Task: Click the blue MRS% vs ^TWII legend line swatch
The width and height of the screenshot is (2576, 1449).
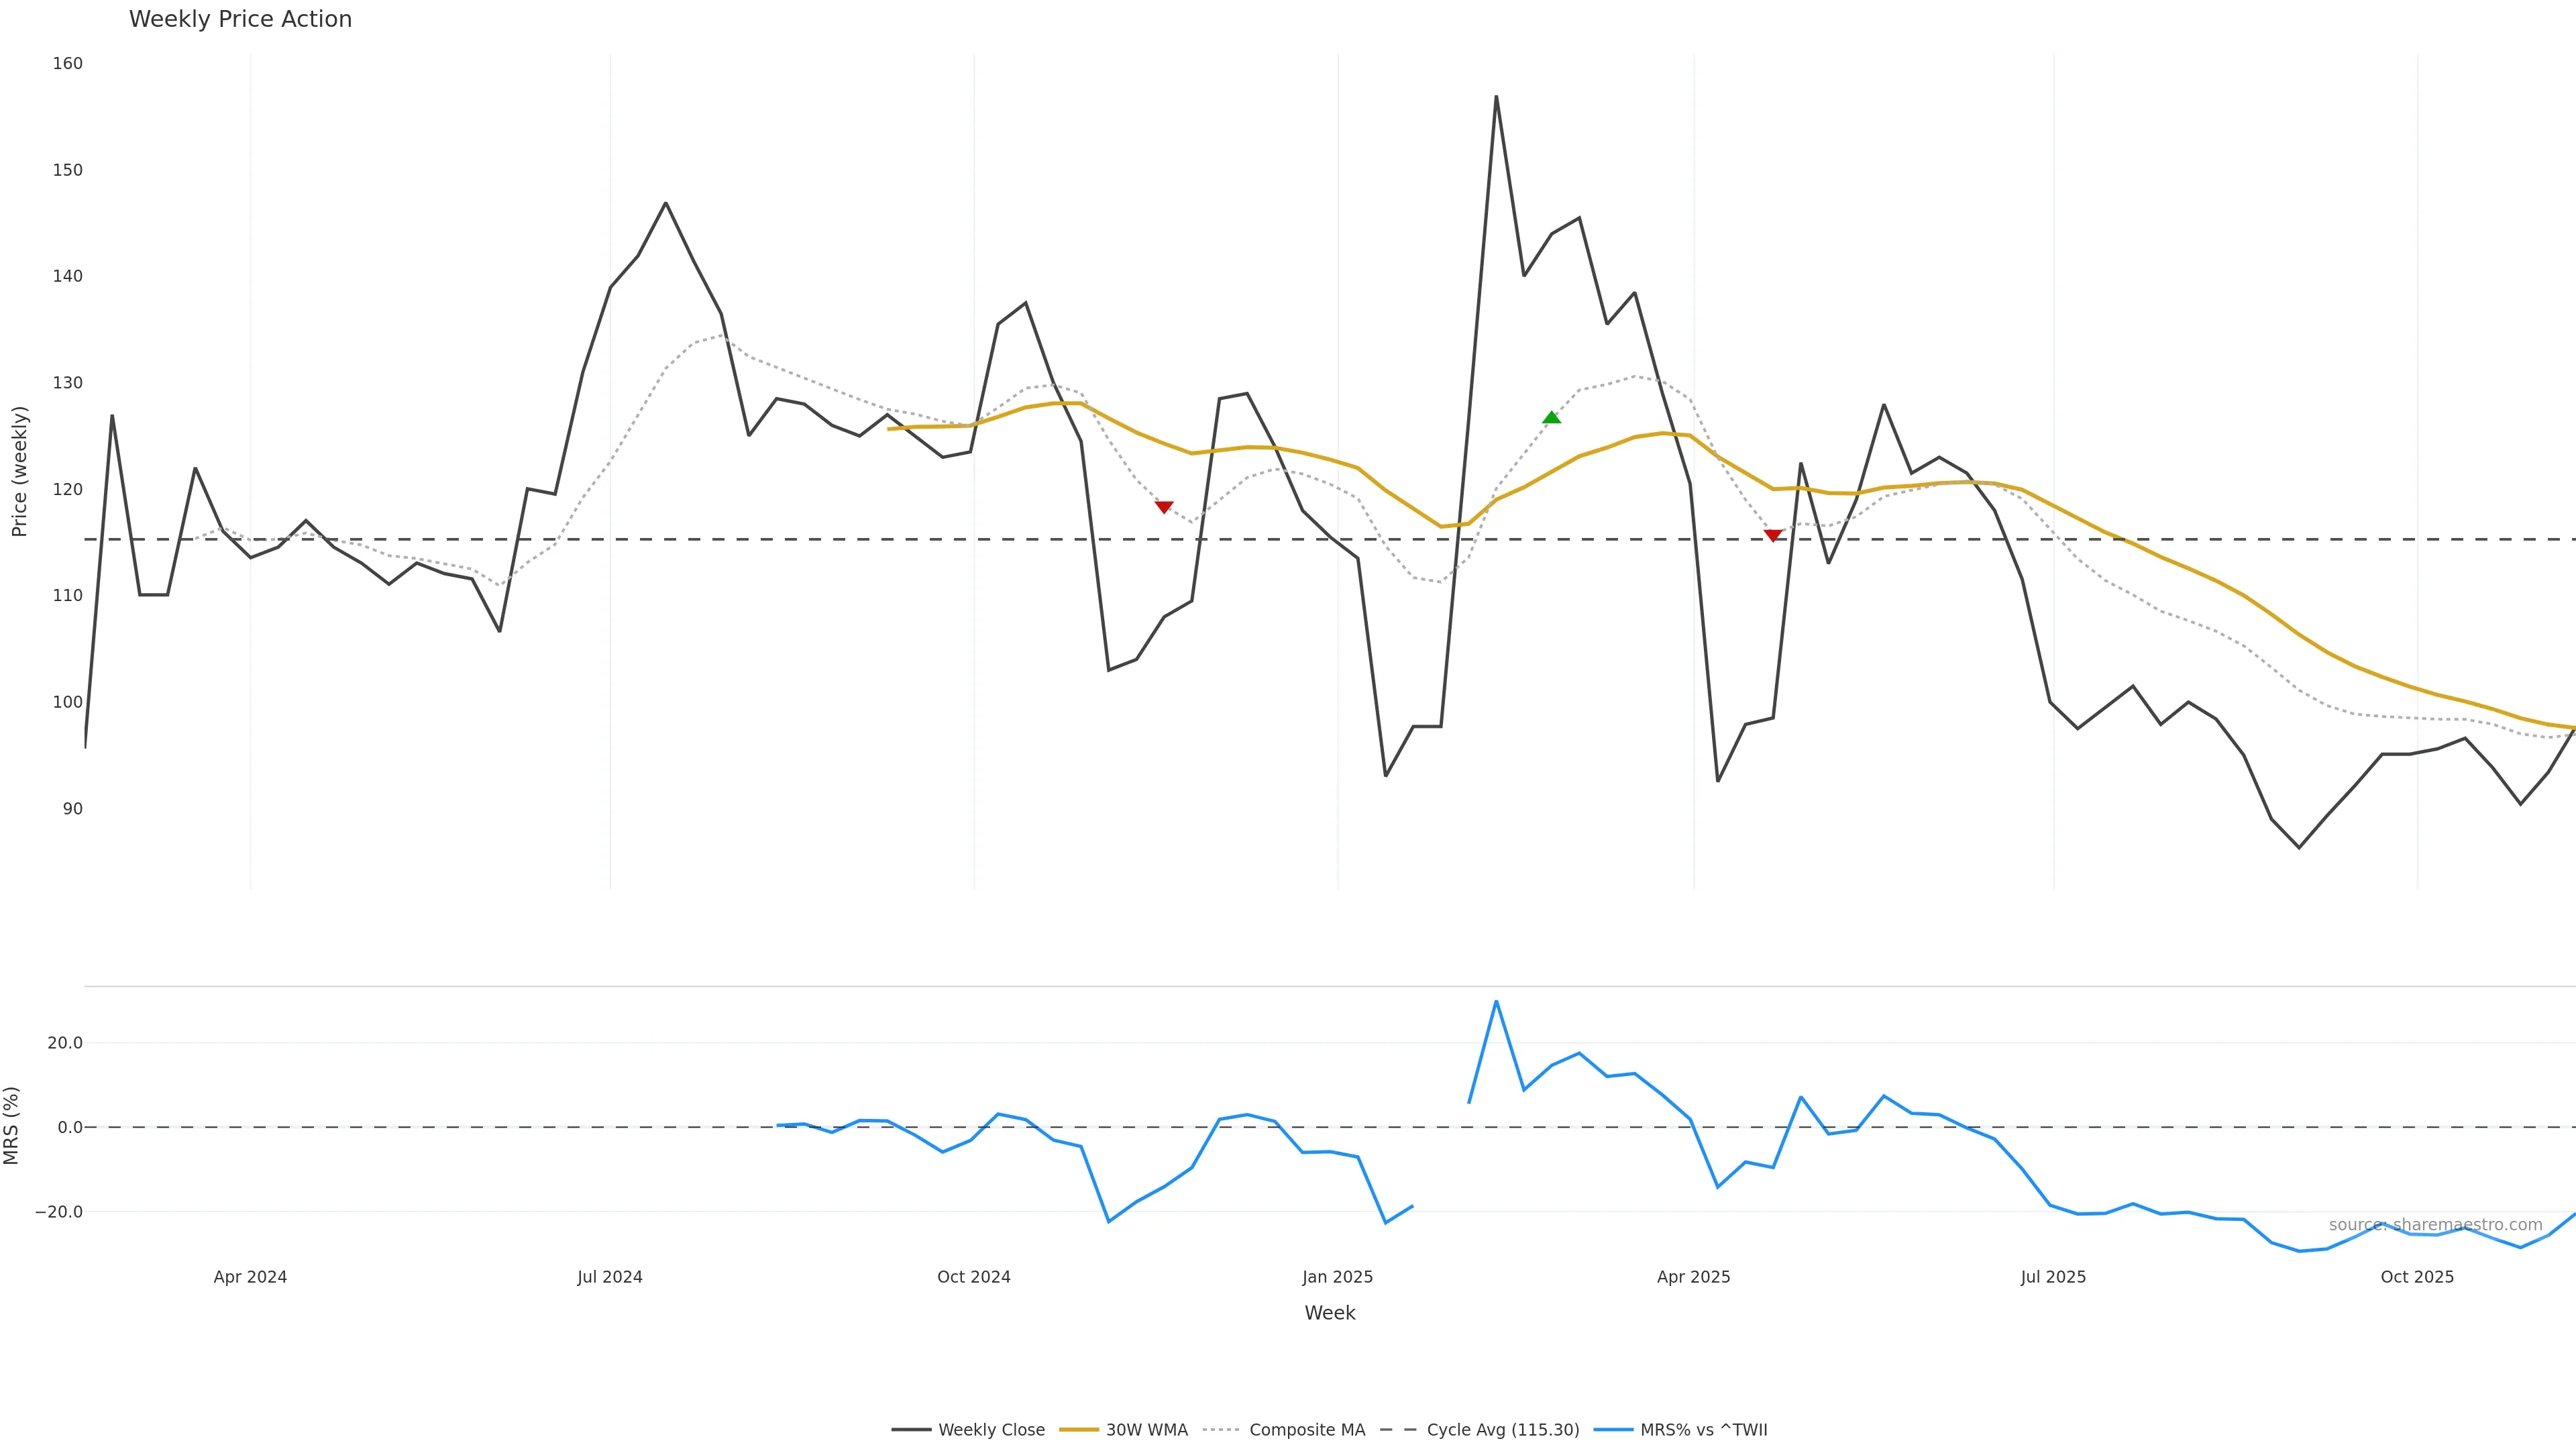Action: click(1613, 1430)
